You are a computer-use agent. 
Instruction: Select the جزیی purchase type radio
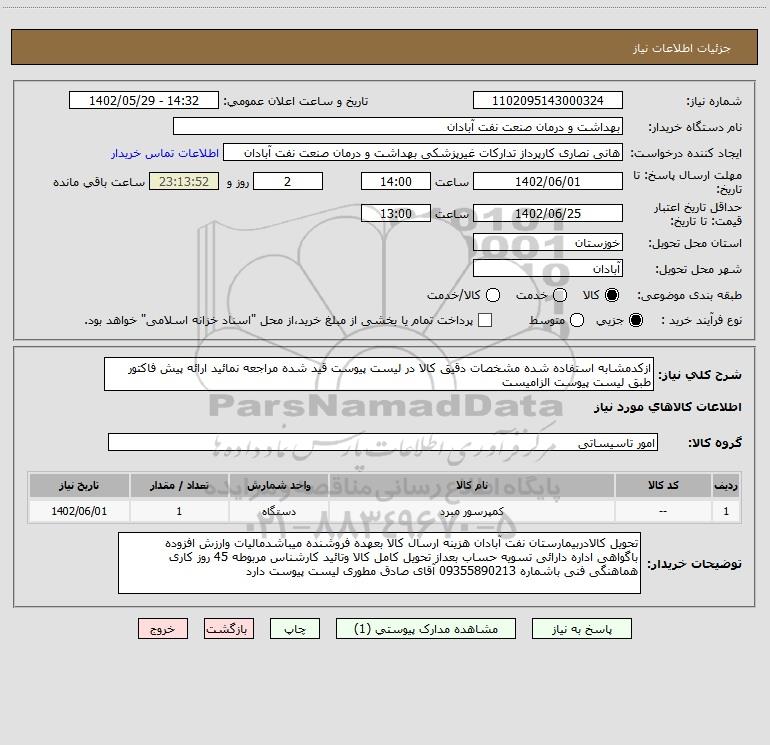click(636, 320)
